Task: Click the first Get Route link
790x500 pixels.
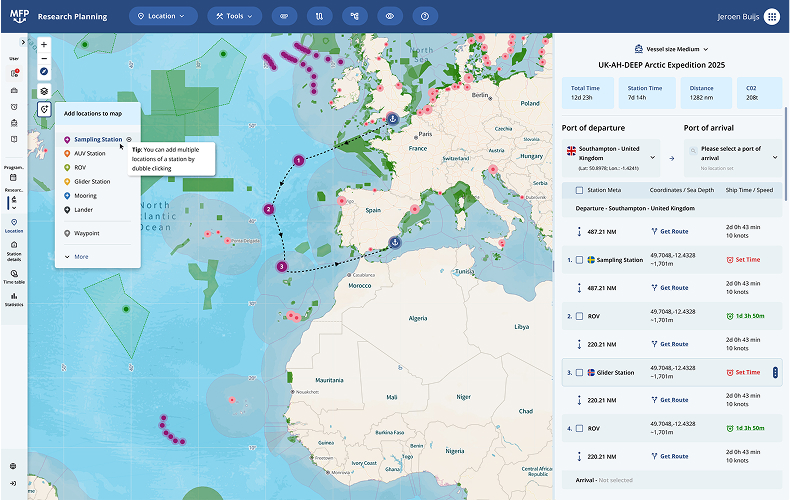Action: 669,231
